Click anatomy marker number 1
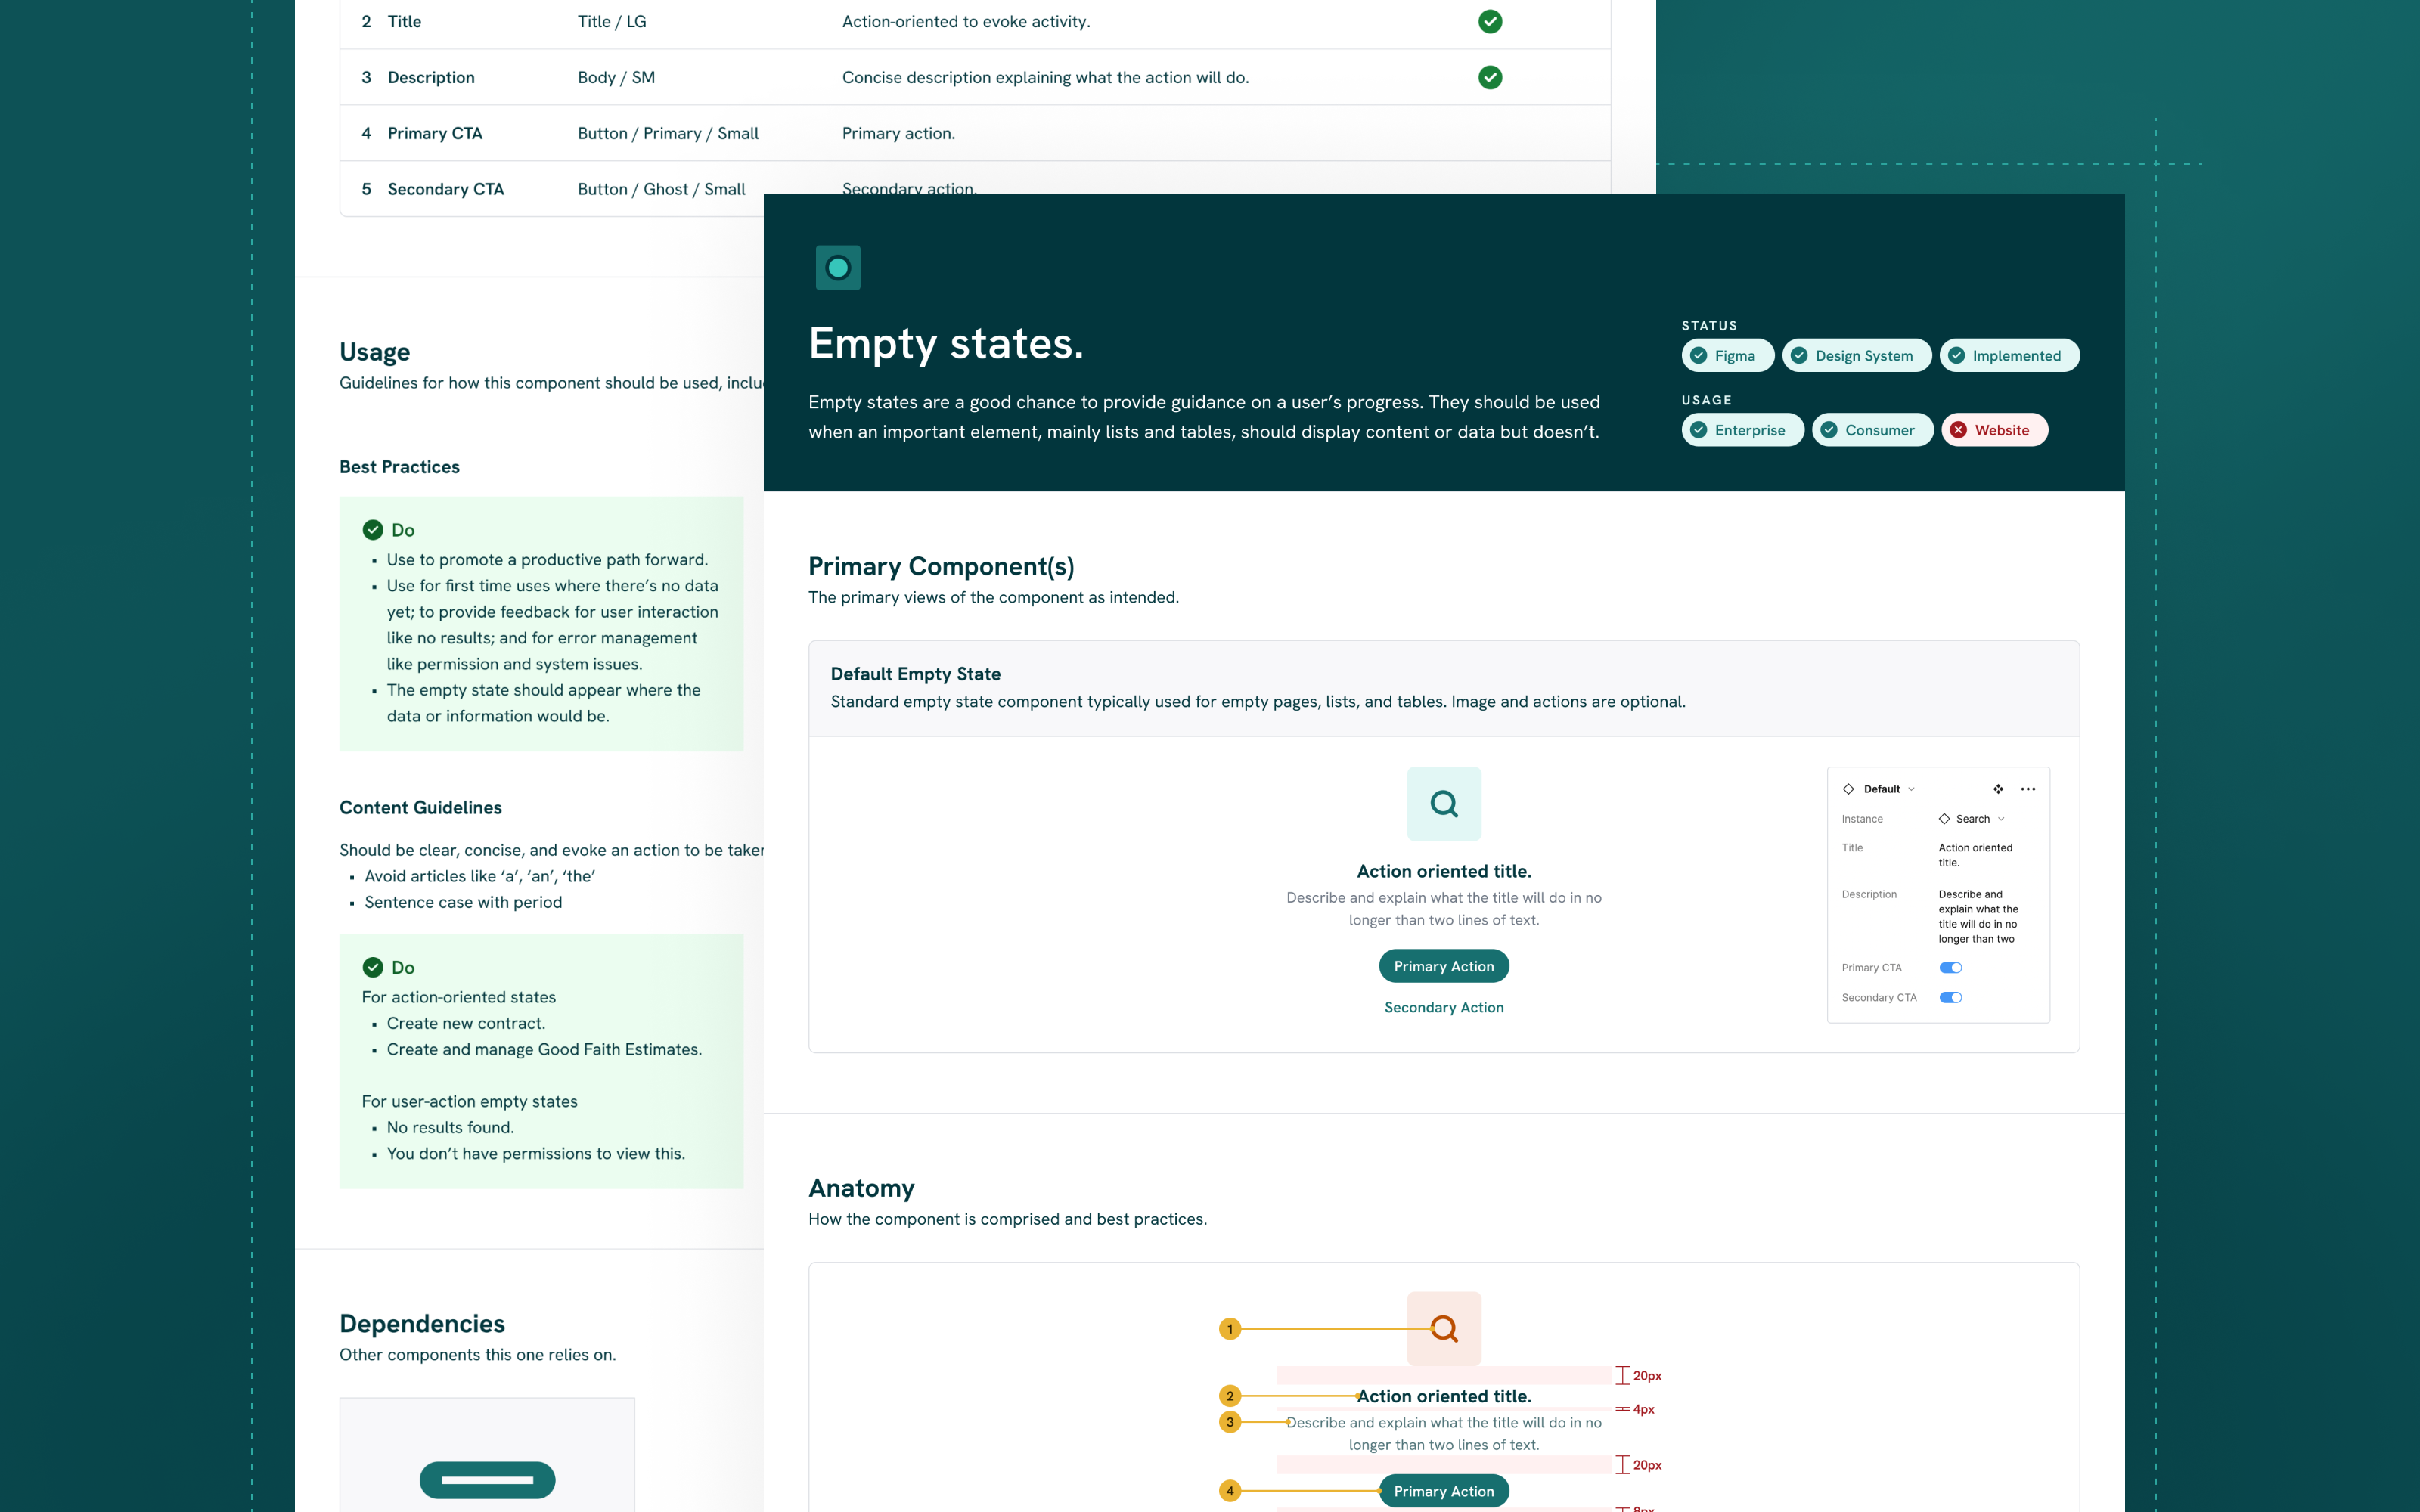The image size is (2420, 1512). (1230, 1329)
